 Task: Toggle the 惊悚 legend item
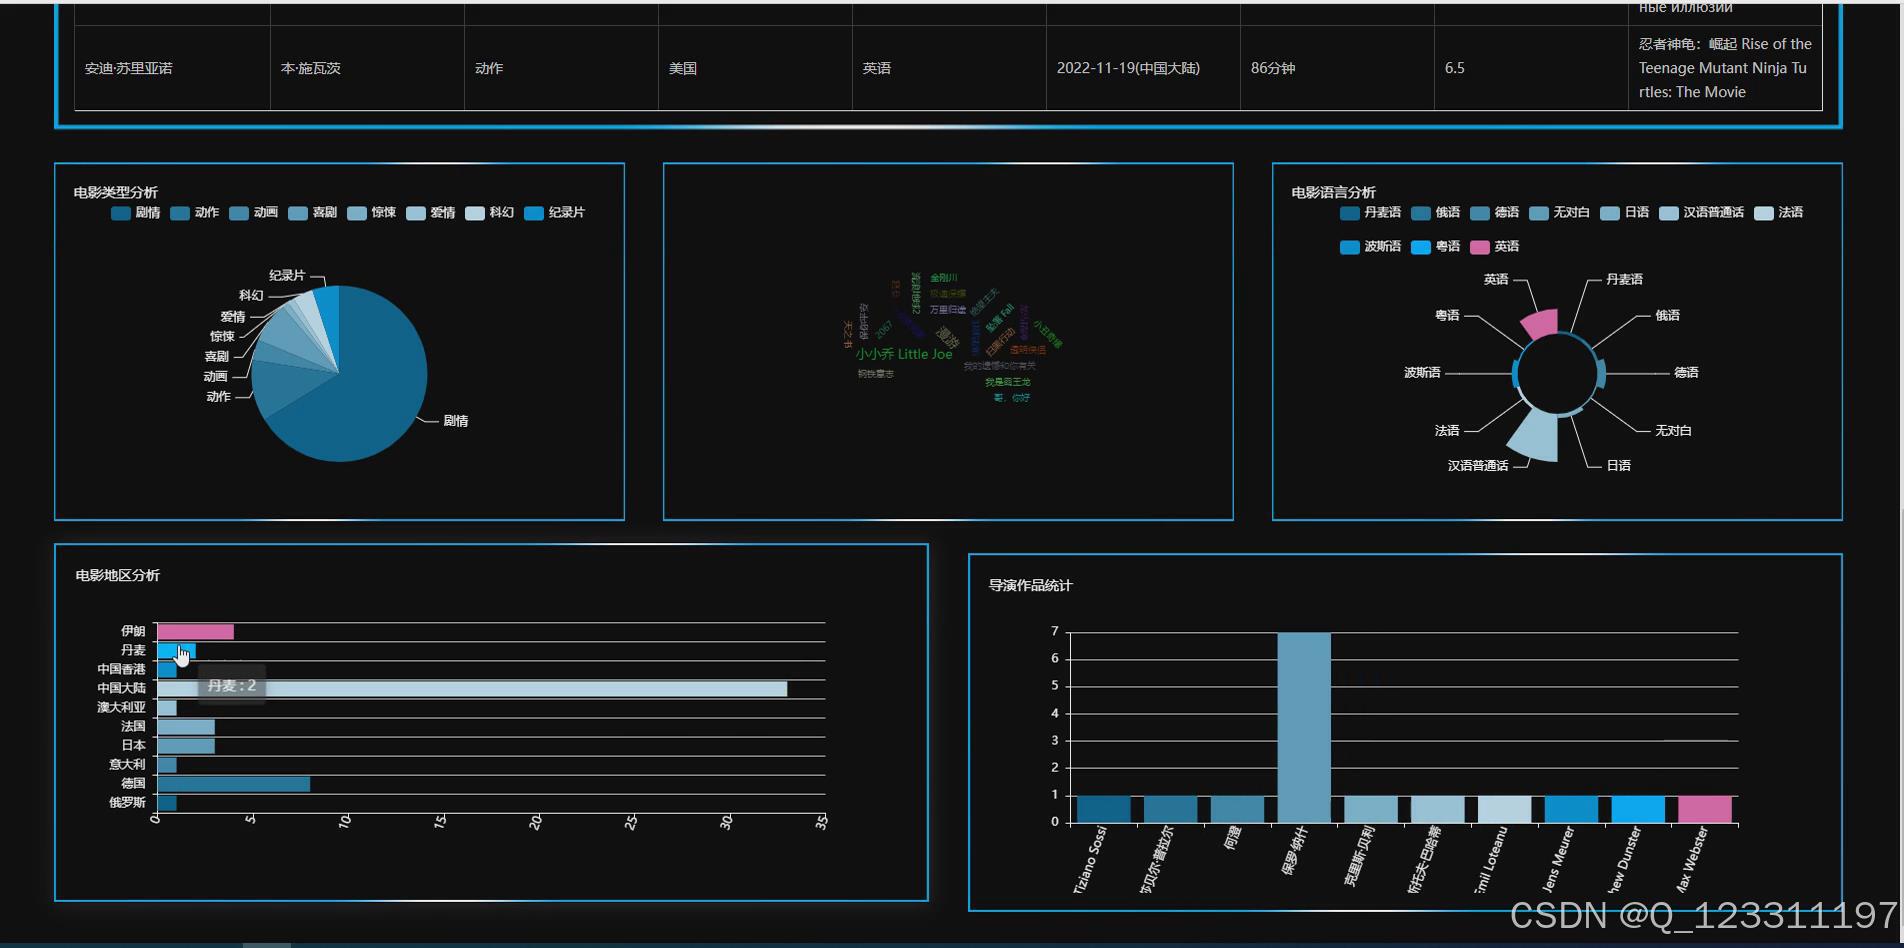371,213
